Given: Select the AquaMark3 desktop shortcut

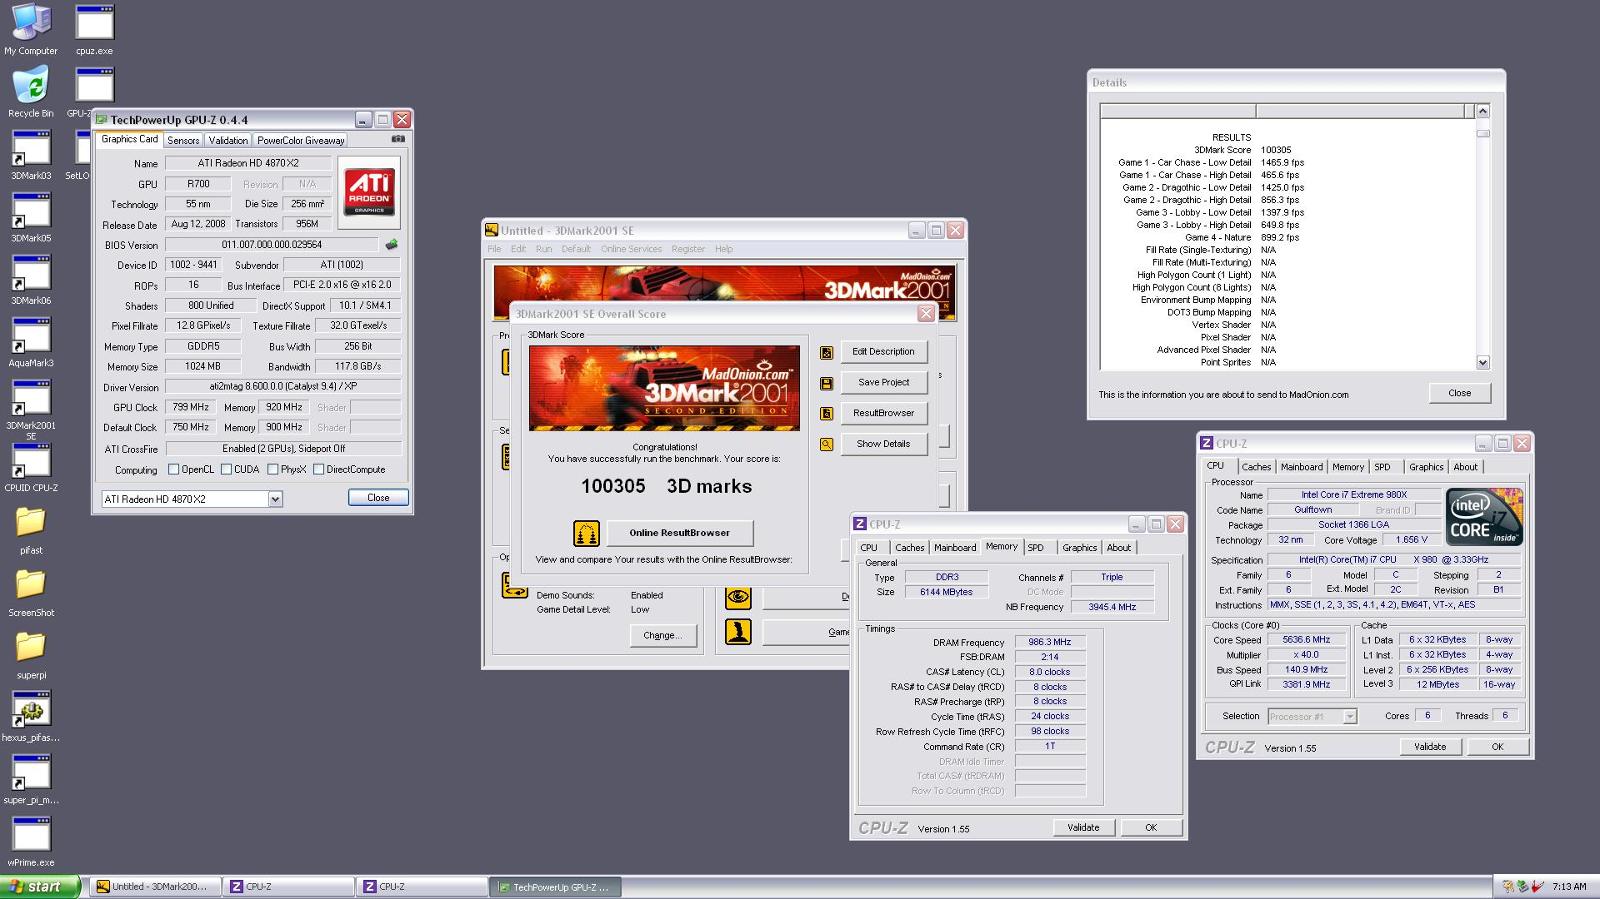Looking at the screenshot, I should 31,342.
